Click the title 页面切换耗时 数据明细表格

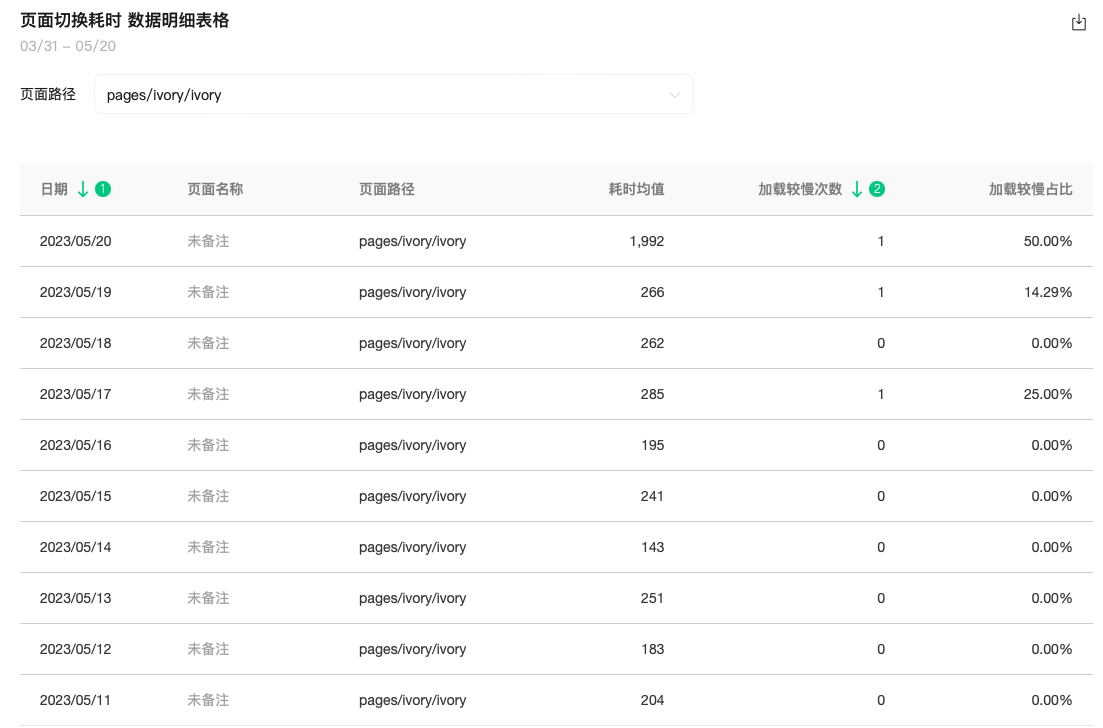point(125,20)
